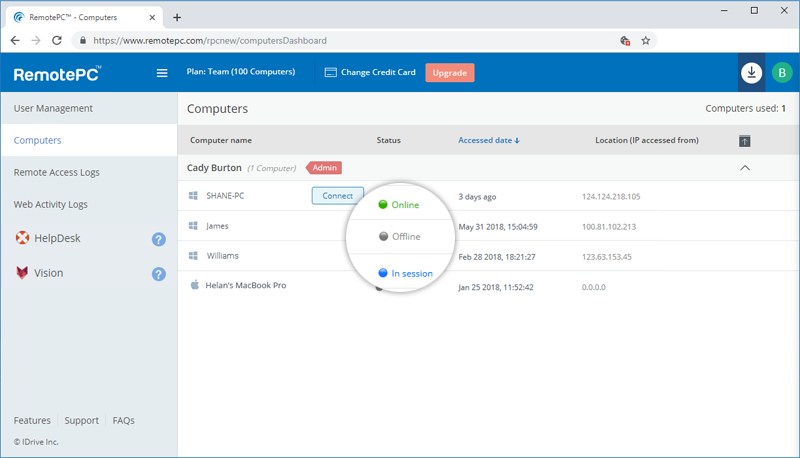Open help icon beside HelpDesk
Screen dimensions: 800x458
tap(159, 239)
